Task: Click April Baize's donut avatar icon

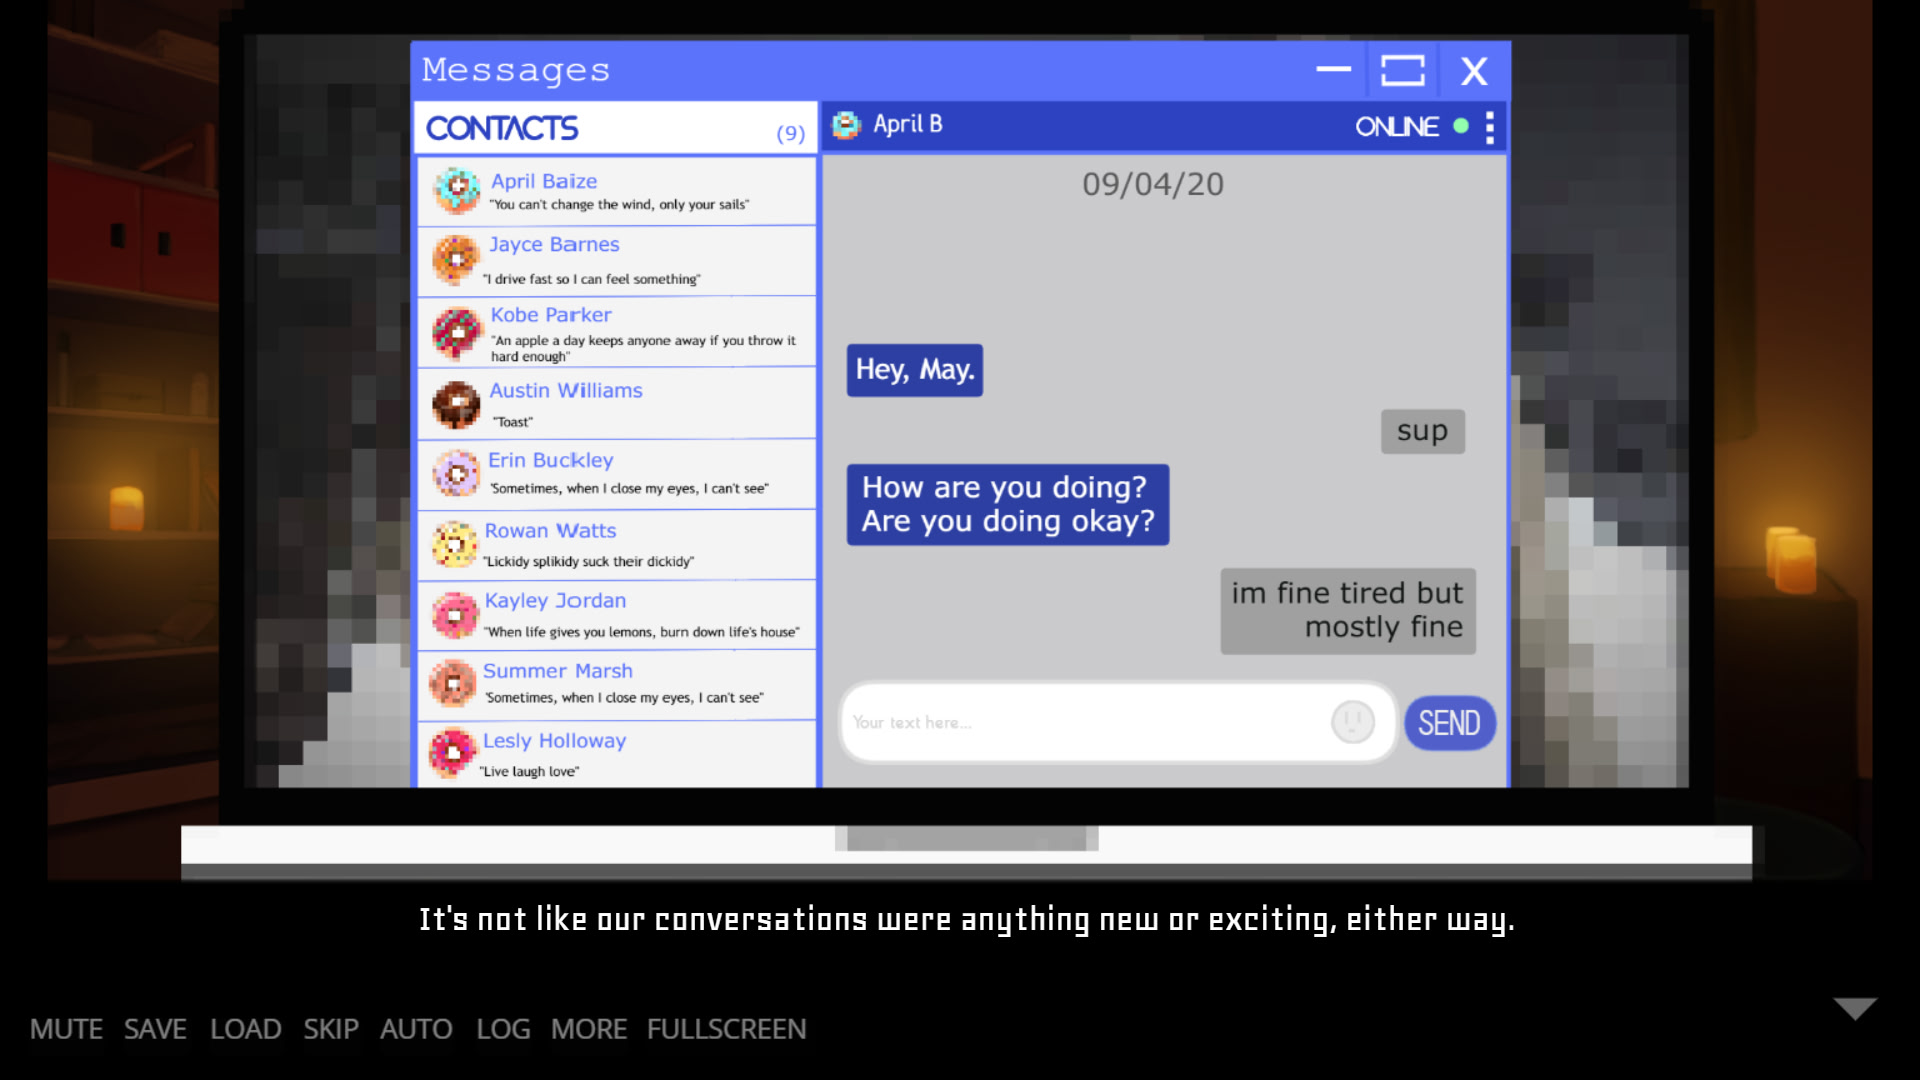Action: coord(457,189)
